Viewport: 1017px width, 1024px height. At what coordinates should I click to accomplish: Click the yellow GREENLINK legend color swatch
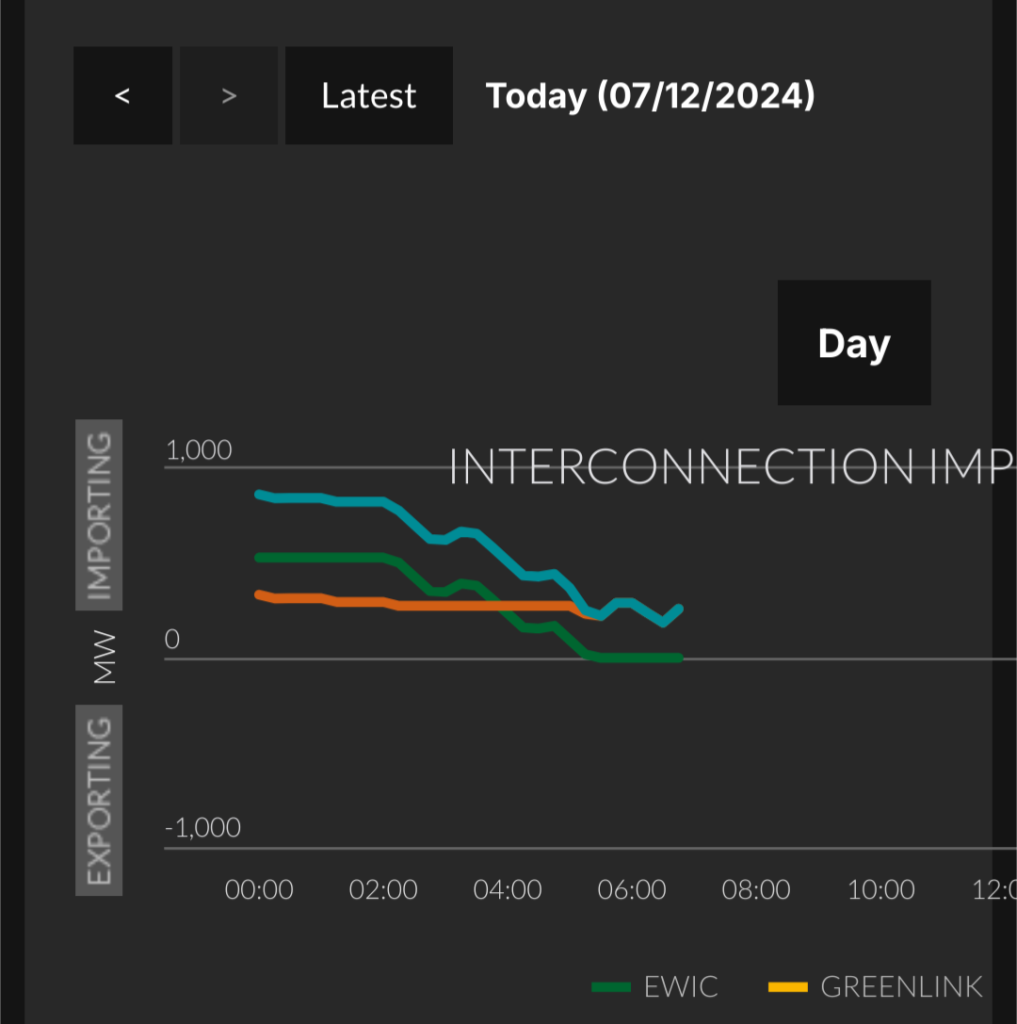tap(788, 987)
